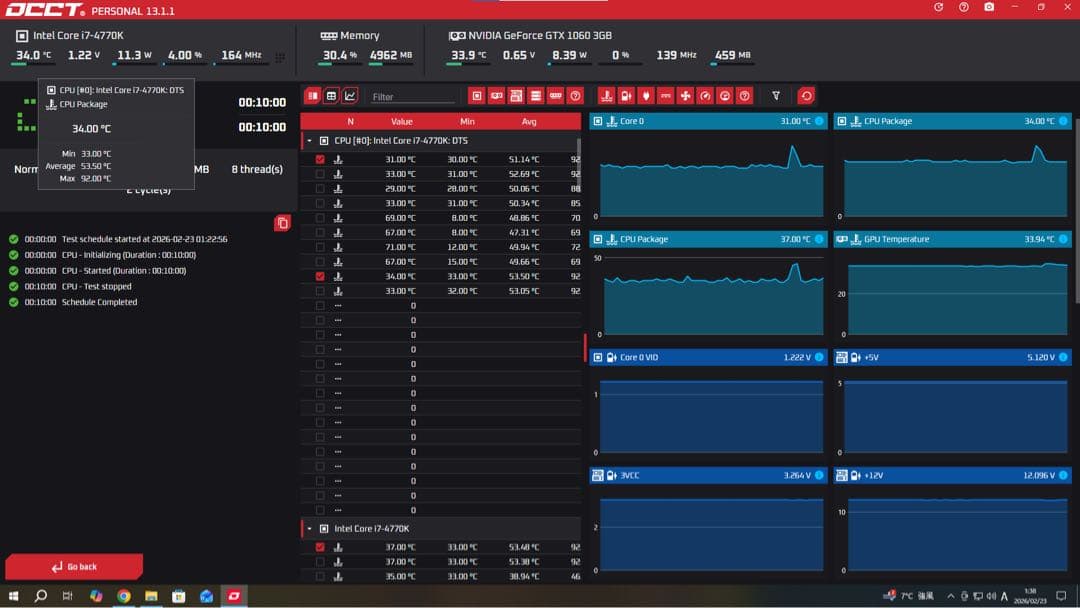Check the 29.00 °C sensor row checkbox

(x=320, y=189)
